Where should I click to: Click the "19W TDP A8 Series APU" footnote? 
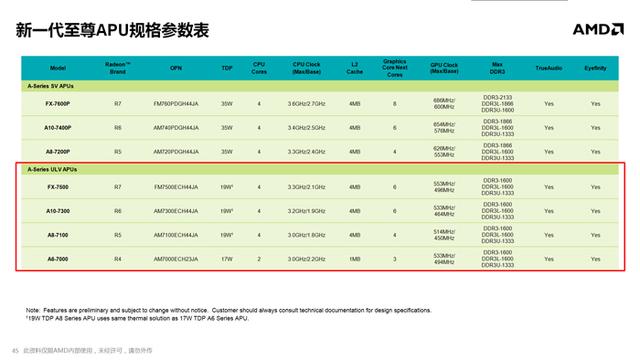coord(137,318)
